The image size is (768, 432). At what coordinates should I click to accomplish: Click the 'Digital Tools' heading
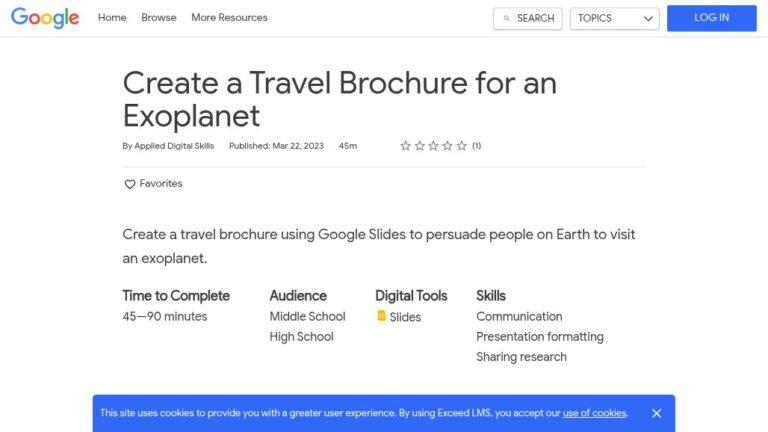click(411, 296)
